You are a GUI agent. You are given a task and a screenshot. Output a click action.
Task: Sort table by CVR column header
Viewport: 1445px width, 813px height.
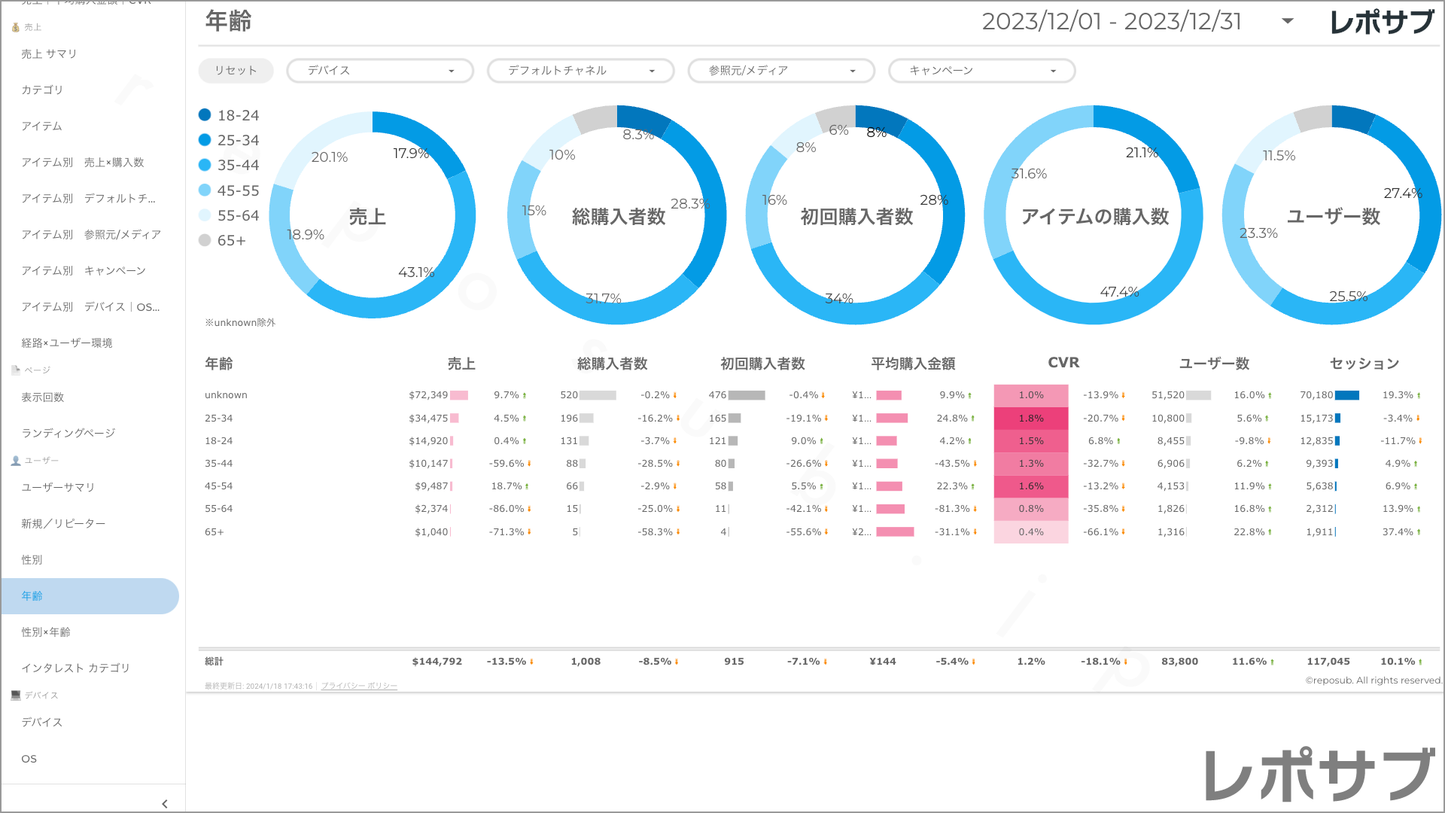1063,363
